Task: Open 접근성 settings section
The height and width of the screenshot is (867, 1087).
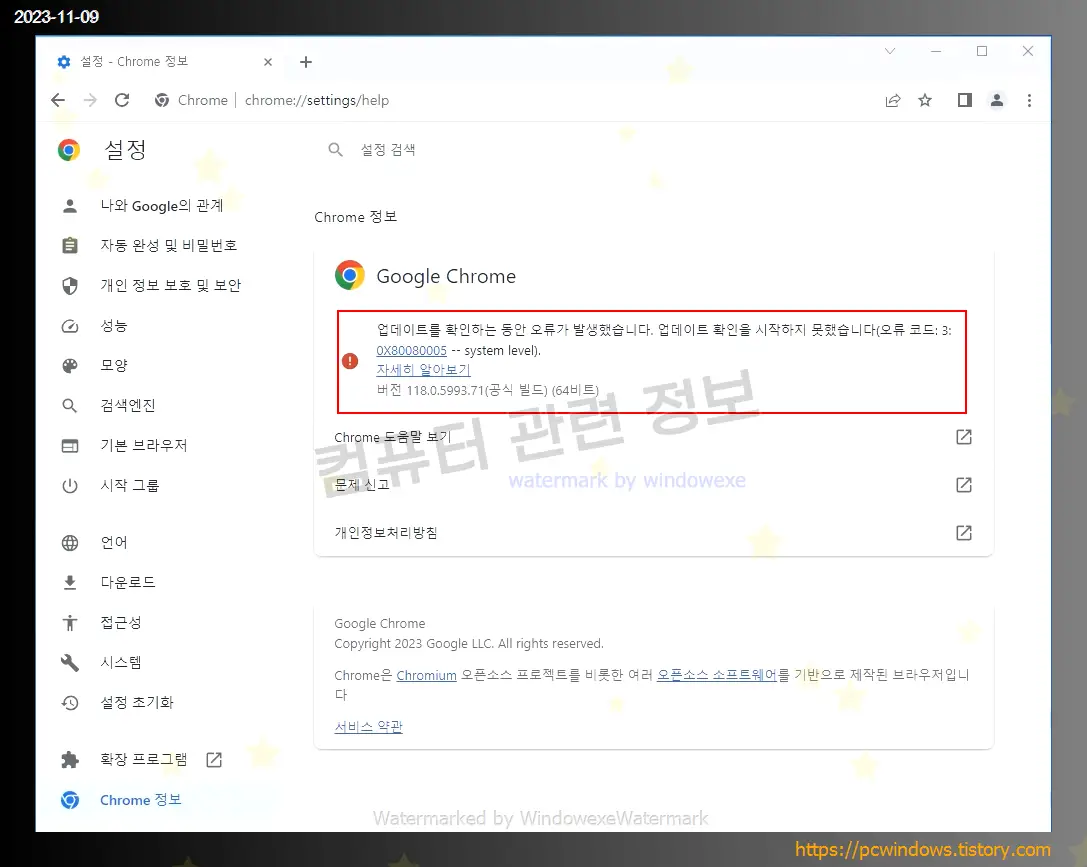Action: (x=121, y=622)
